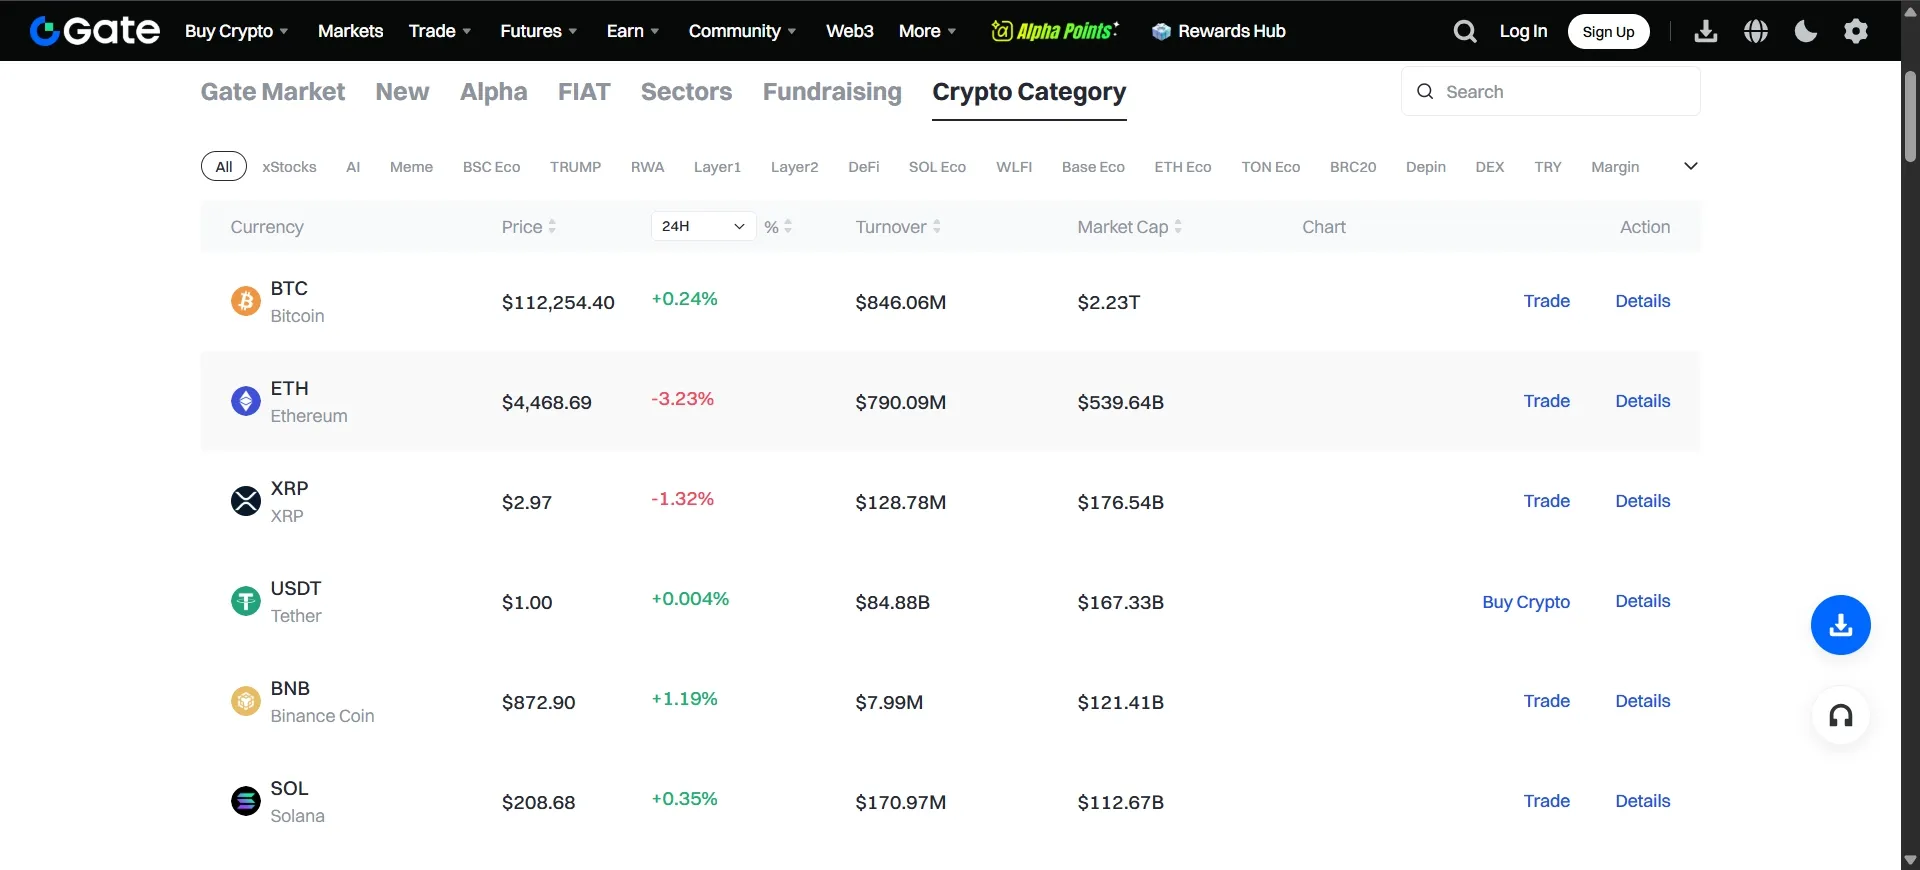Filter by SOL Eco category
1920x870 pixels.
click(x=937, y=167)
